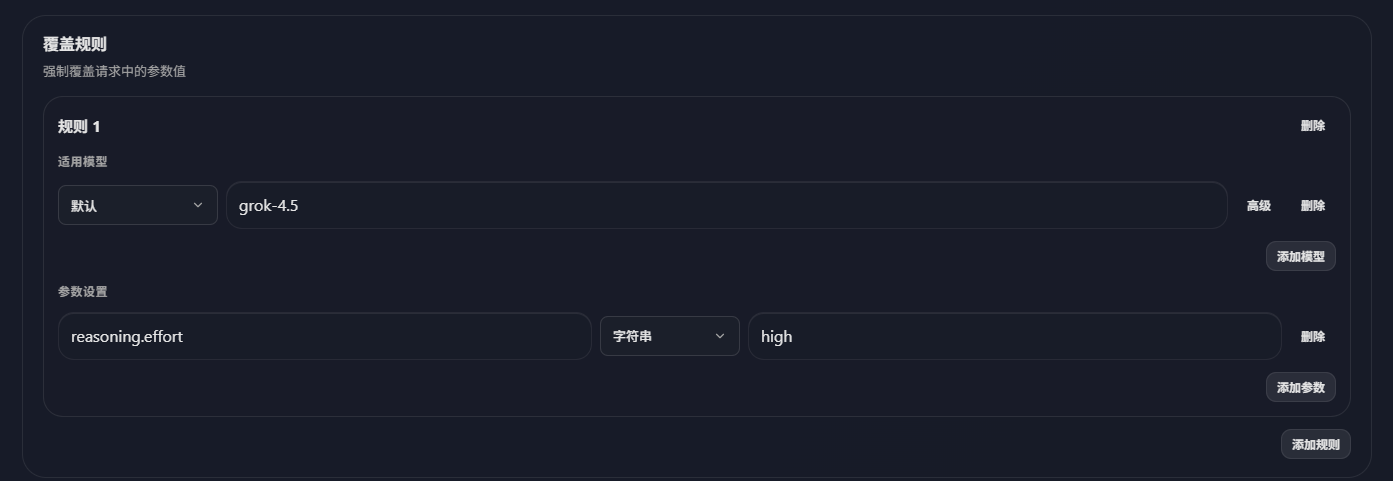Click the chevron icon beside 字符串
1393x481 pixels.
[719, 336]
